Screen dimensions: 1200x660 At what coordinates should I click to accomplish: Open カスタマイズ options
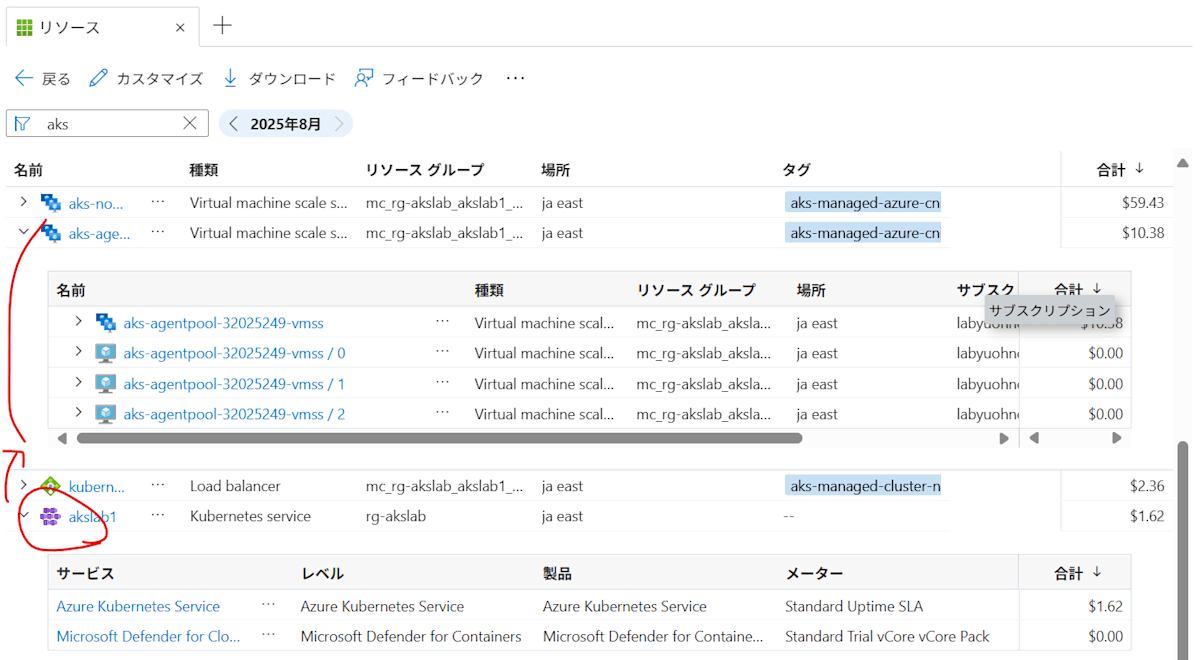(x=146, y=78)
